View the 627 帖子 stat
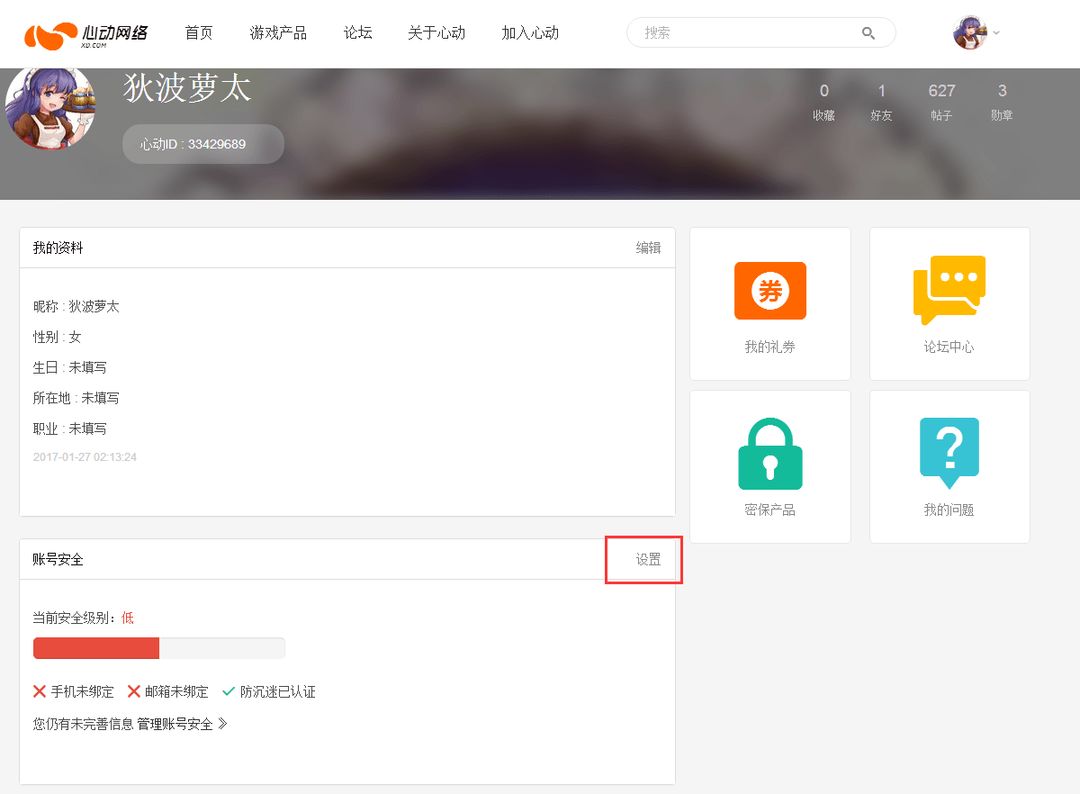The height and width of the screenshot is (794, 1080). click(x=942, y=102)
